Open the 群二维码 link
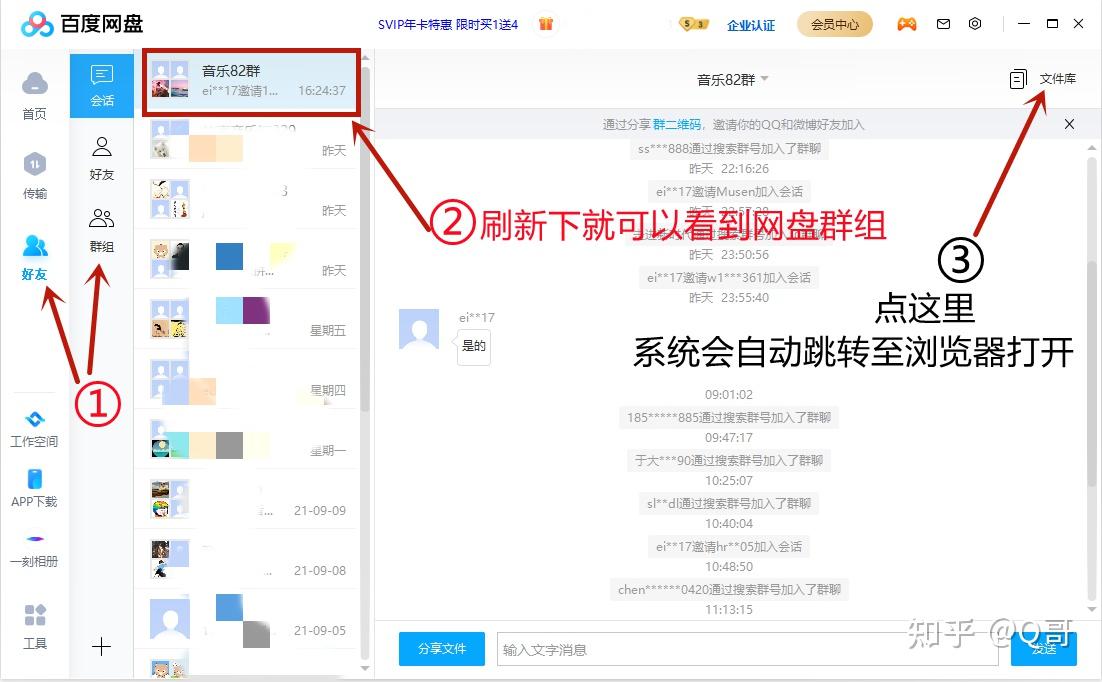This screenshot has width=1102, height=682. point(677,124)
